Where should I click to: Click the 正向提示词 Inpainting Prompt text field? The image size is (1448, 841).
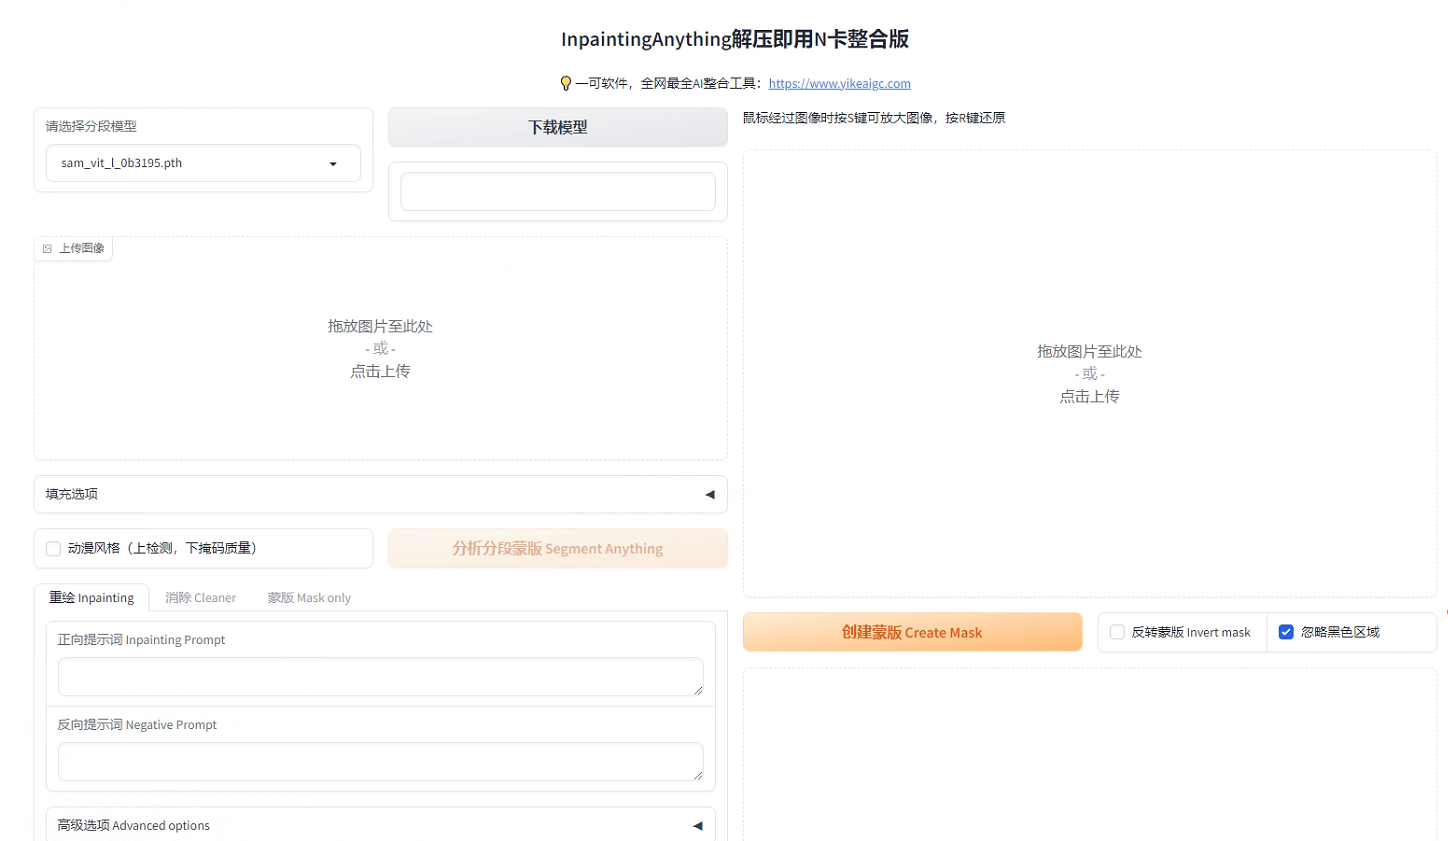pos(380,677)
